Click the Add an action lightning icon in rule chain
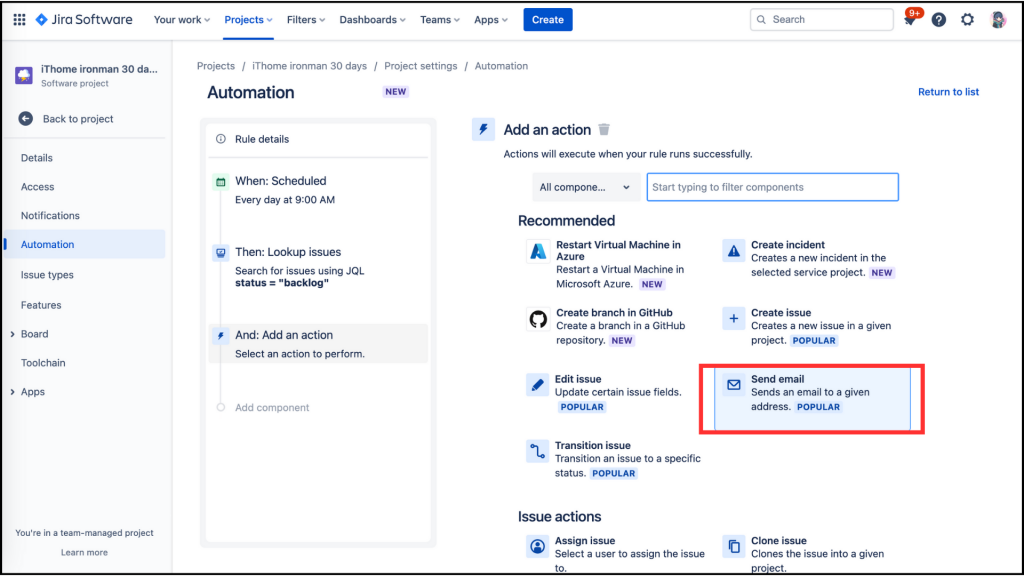This screenshot has height=576, width=1024. click(x=221, y=336)
